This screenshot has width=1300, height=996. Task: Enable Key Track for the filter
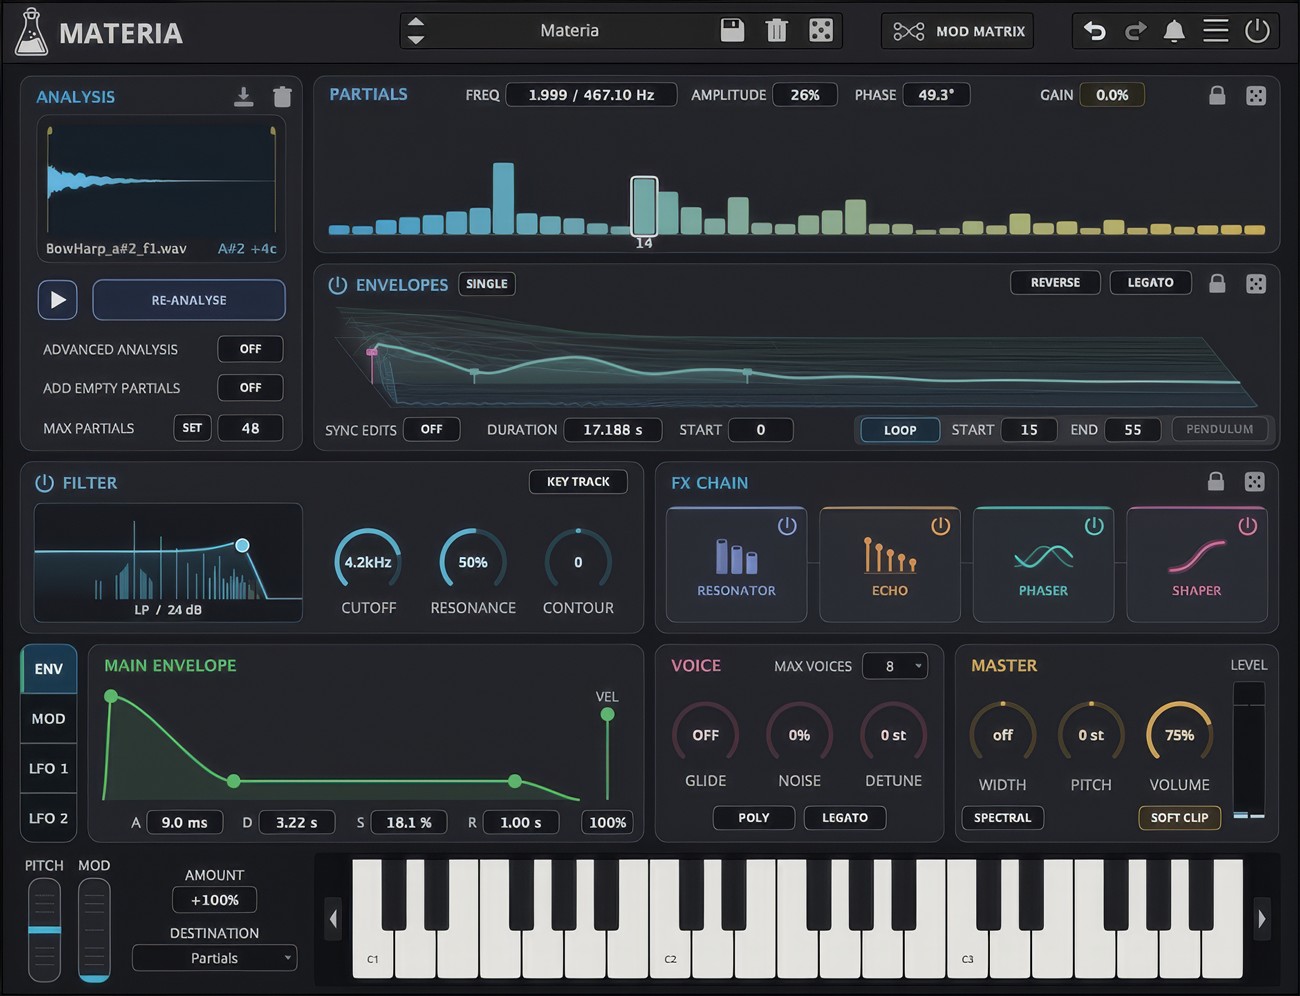point(578,482)
